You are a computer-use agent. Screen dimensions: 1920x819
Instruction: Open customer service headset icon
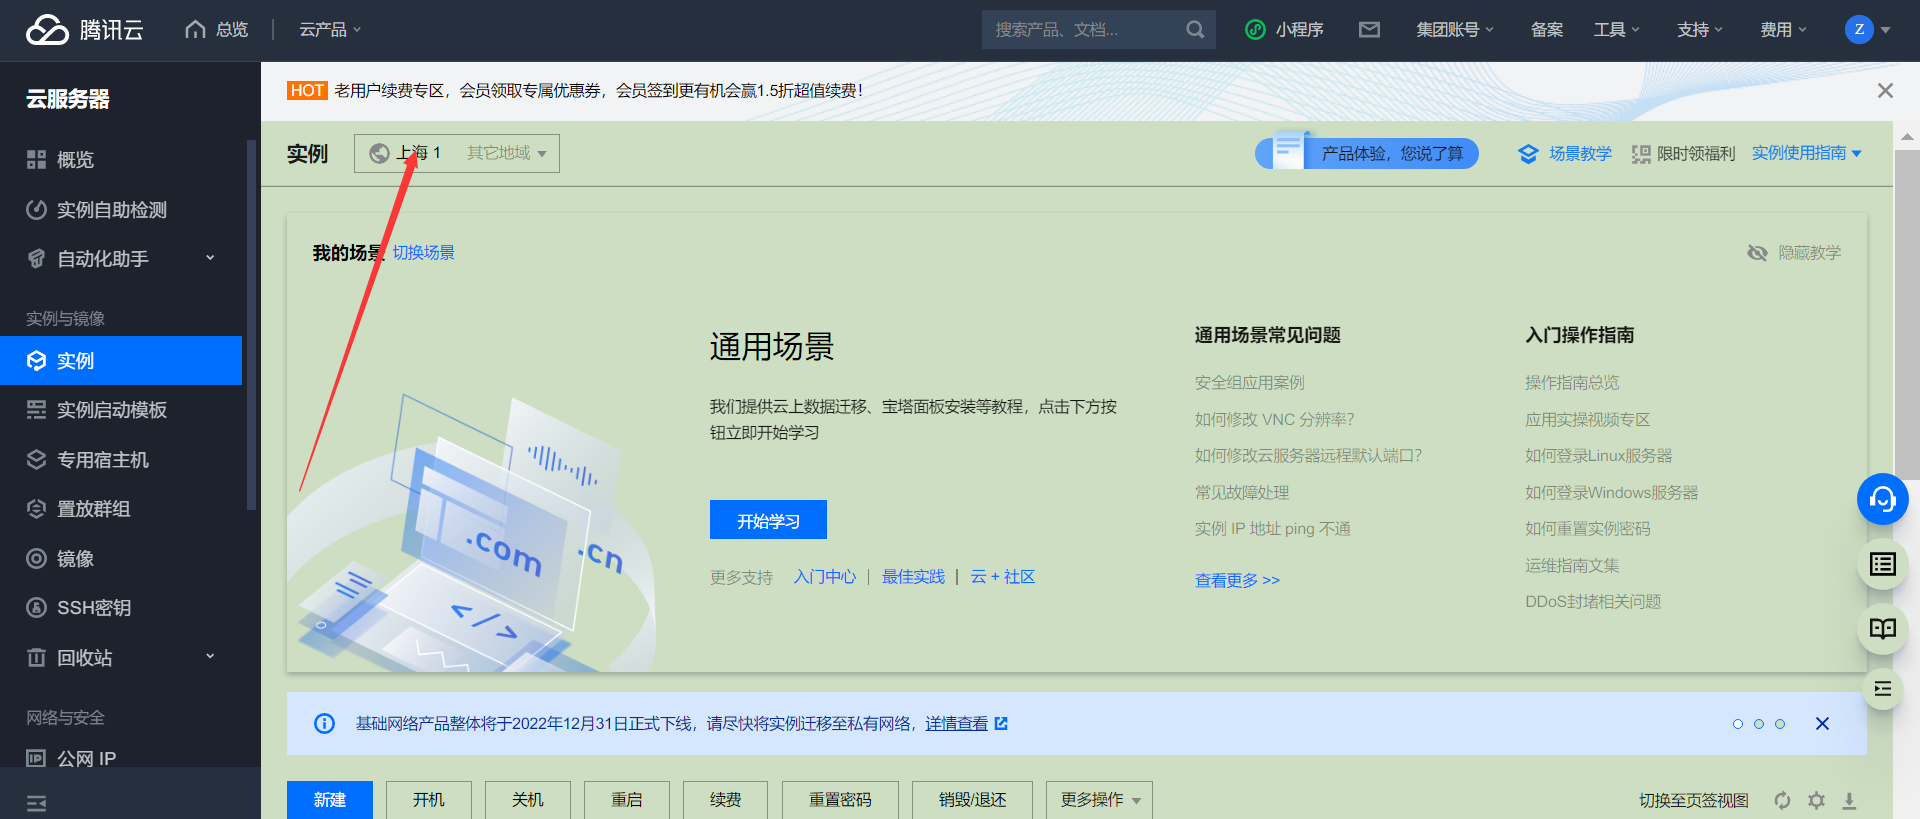pyautogui.click(x=1882, y=499)
